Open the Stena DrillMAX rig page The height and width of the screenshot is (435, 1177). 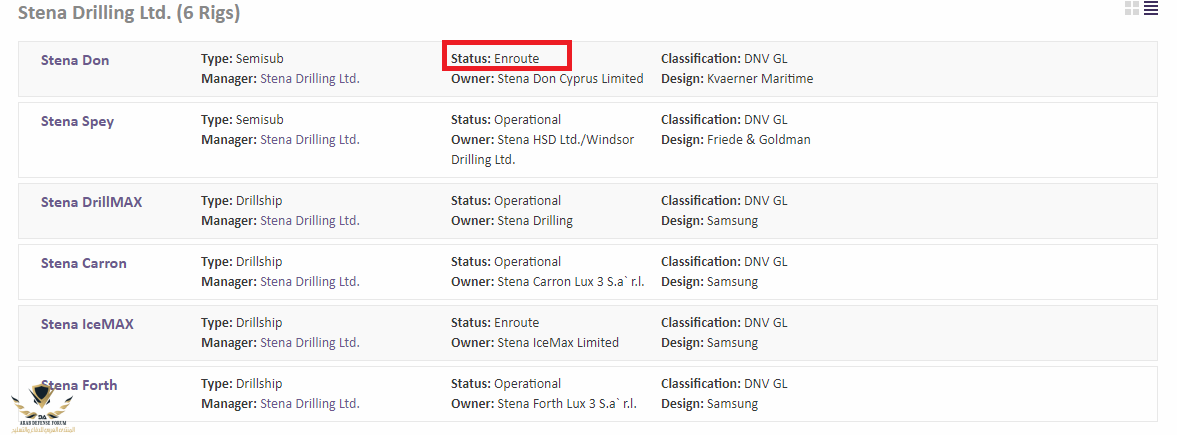(92, 202)
